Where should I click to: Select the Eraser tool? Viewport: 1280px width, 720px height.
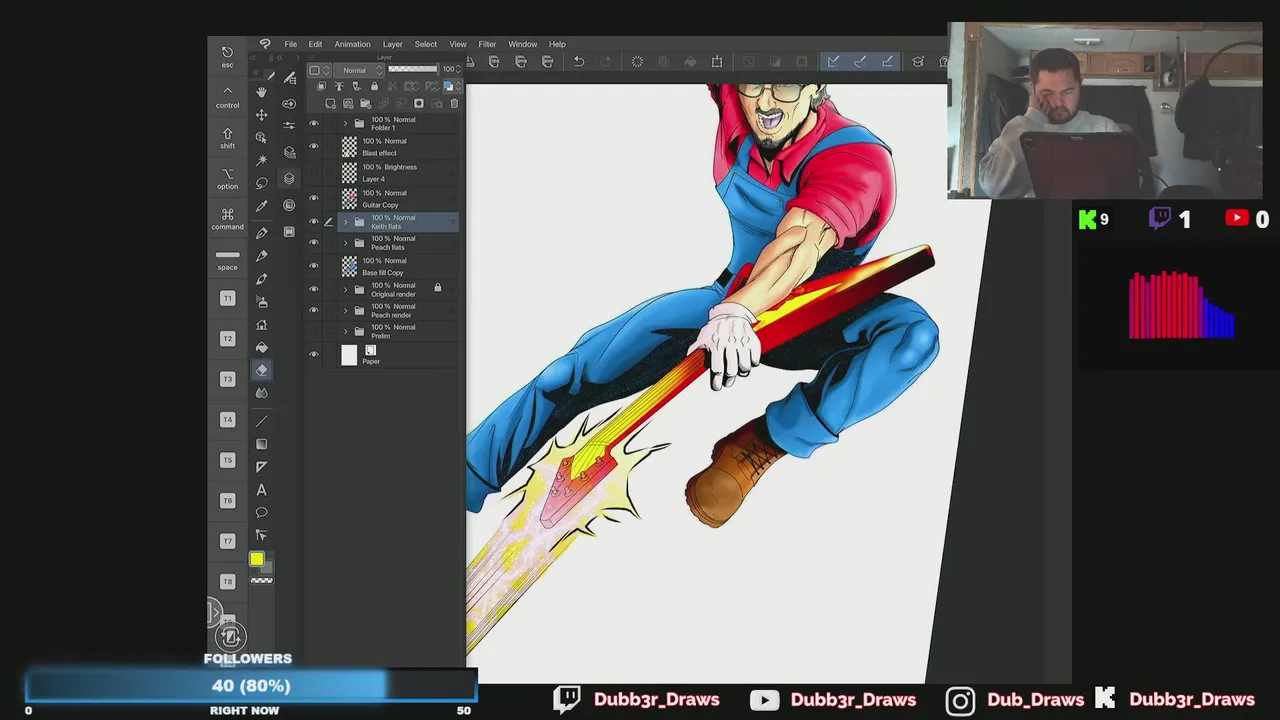(261, 370)
